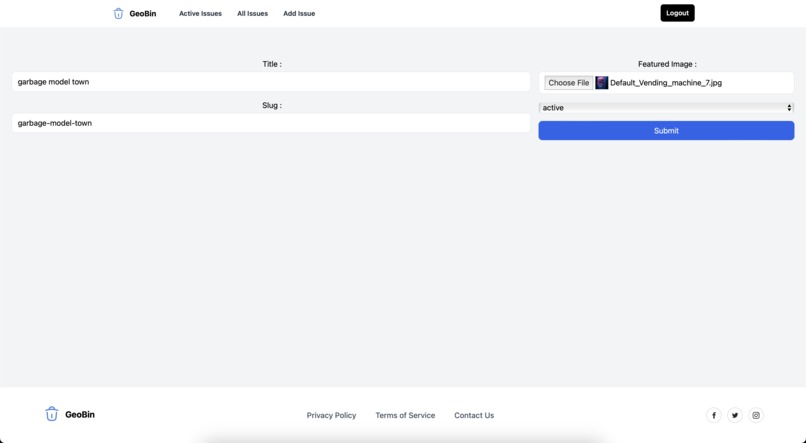Click the uploaded image file thumbnail

coord(601,83)
